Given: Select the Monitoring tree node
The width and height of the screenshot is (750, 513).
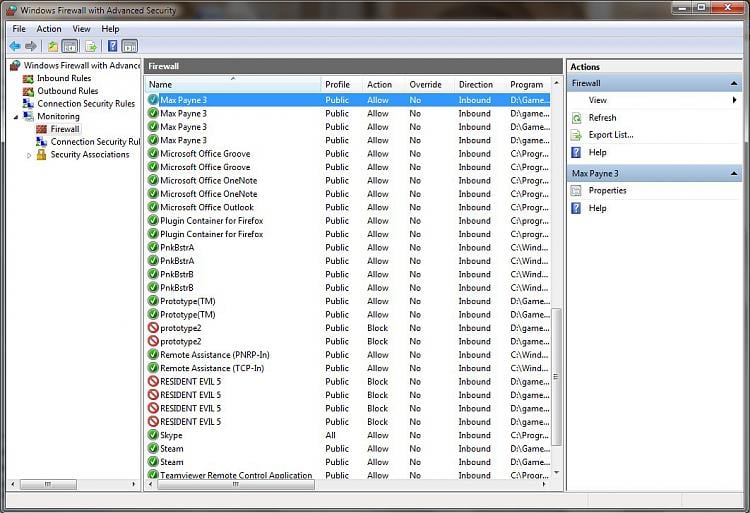Looking at the screenshot, I should click(x=58, y=116).
